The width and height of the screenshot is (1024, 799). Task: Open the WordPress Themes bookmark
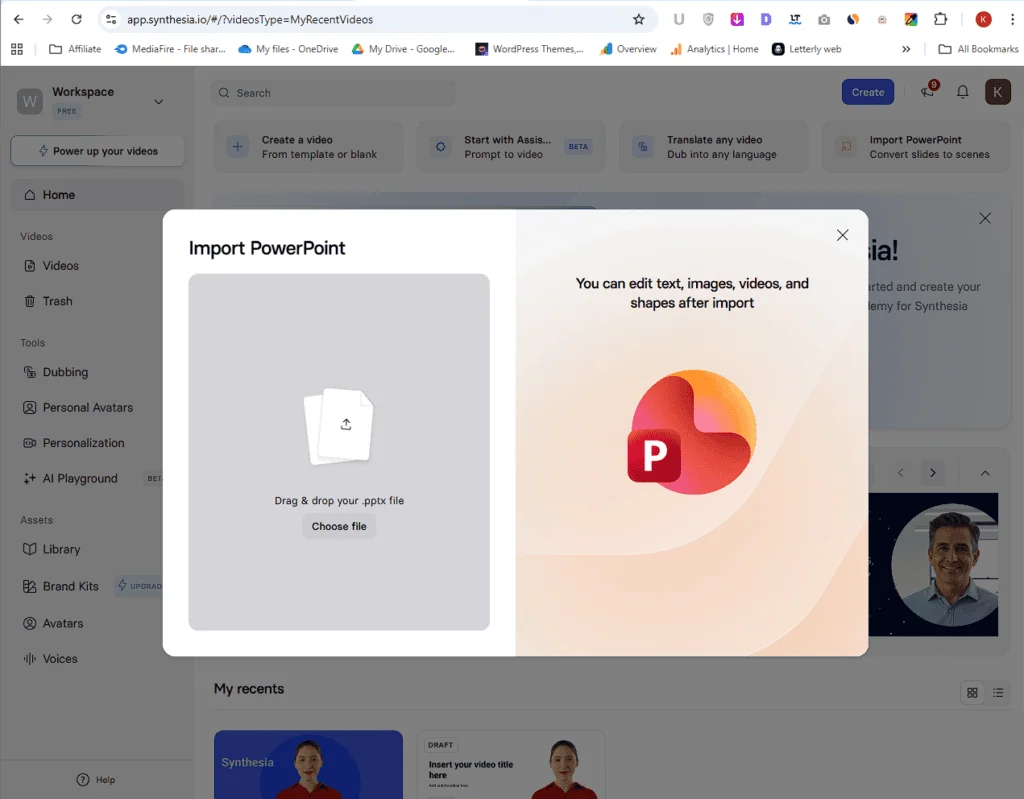point(529,49)
